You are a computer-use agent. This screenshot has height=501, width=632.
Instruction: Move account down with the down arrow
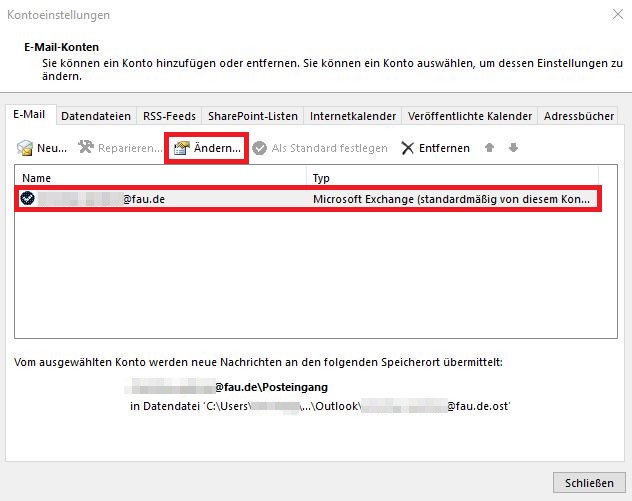pos(513,148)
